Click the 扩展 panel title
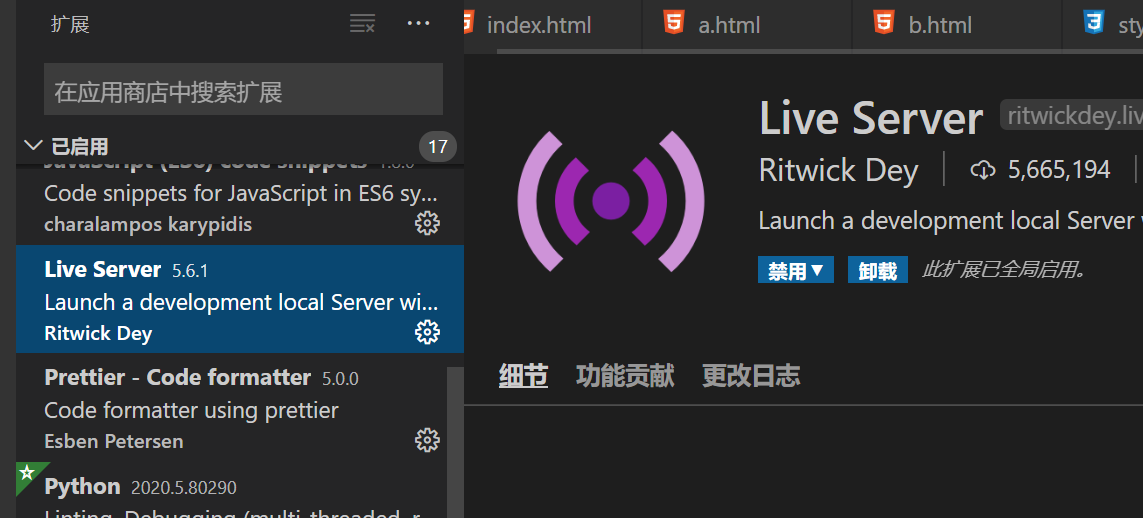 tap(70, 24)
